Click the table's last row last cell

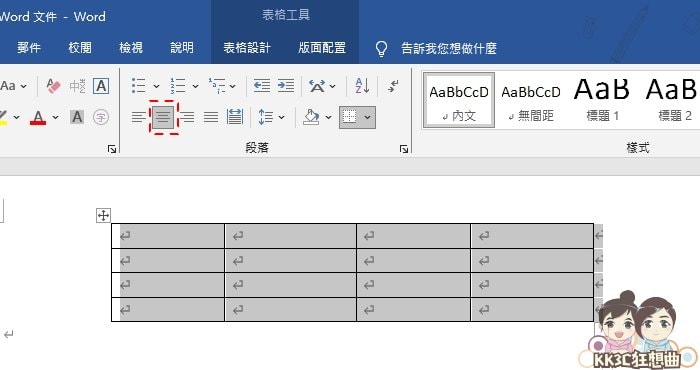click(532, 309)
